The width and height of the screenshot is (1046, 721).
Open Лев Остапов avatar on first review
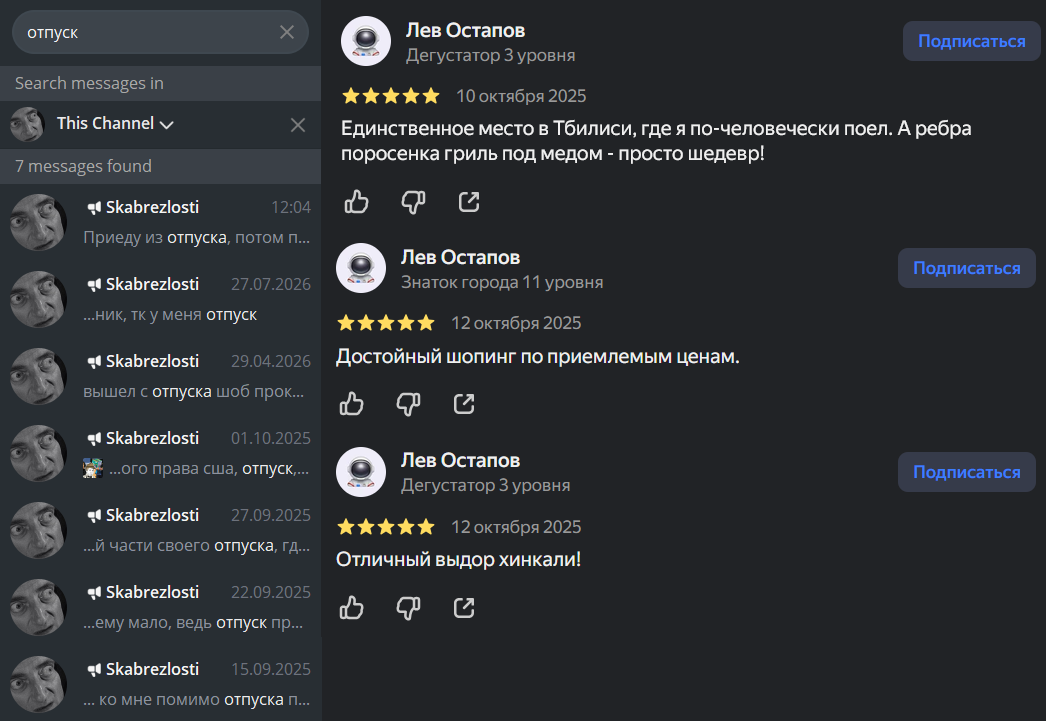(x=366, y=41)
